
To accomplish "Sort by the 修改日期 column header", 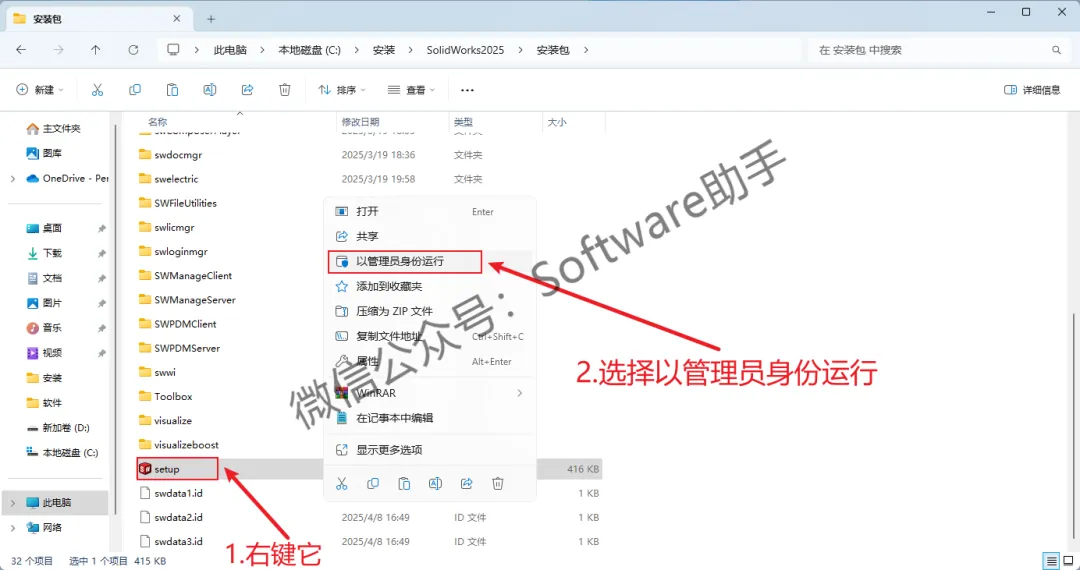I will coord(360,122).
